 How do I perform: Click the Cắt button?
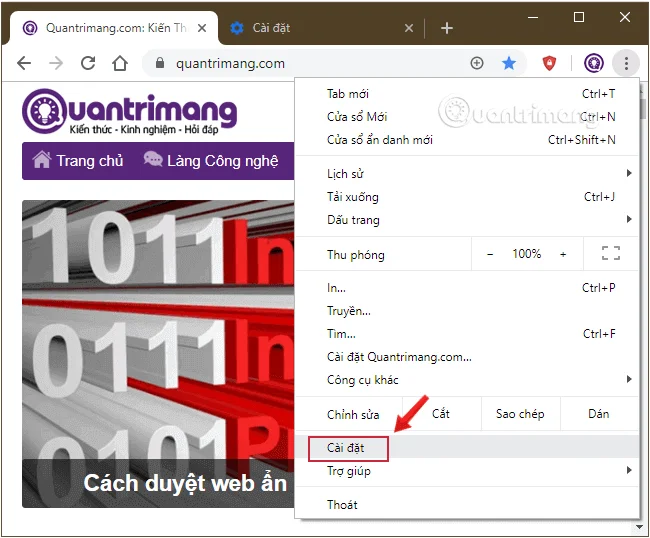[441, 414]
